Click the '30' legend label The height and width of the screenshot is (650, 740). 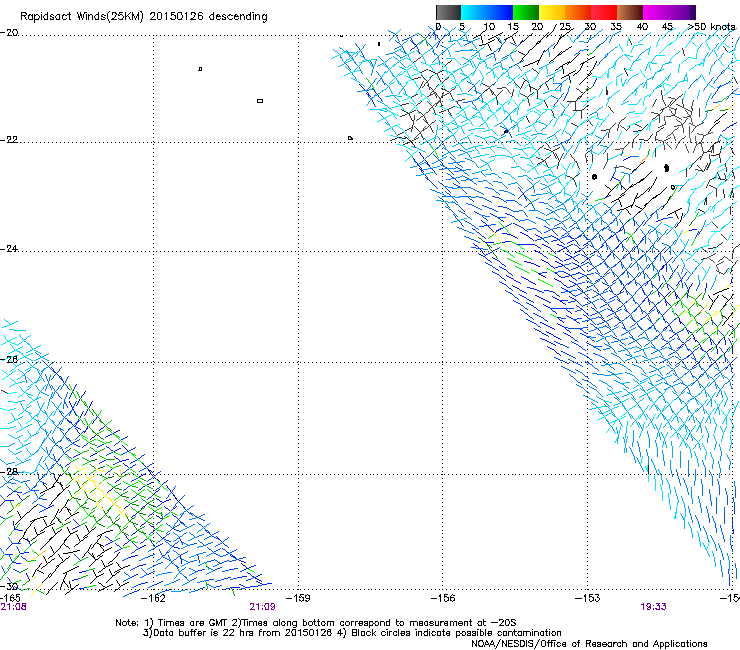(x=590, y=27)
